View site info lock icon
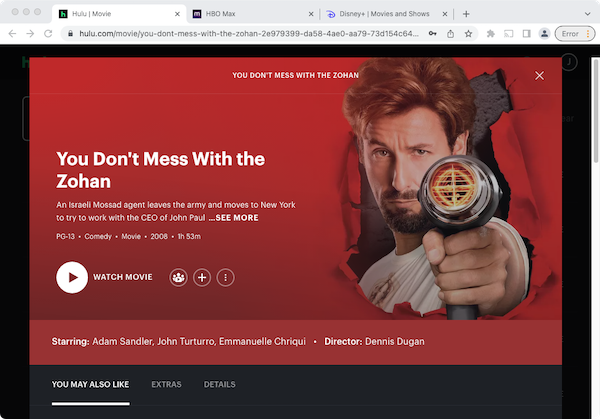The height and width of the screenshot is (419, 600). coord(70,34)
